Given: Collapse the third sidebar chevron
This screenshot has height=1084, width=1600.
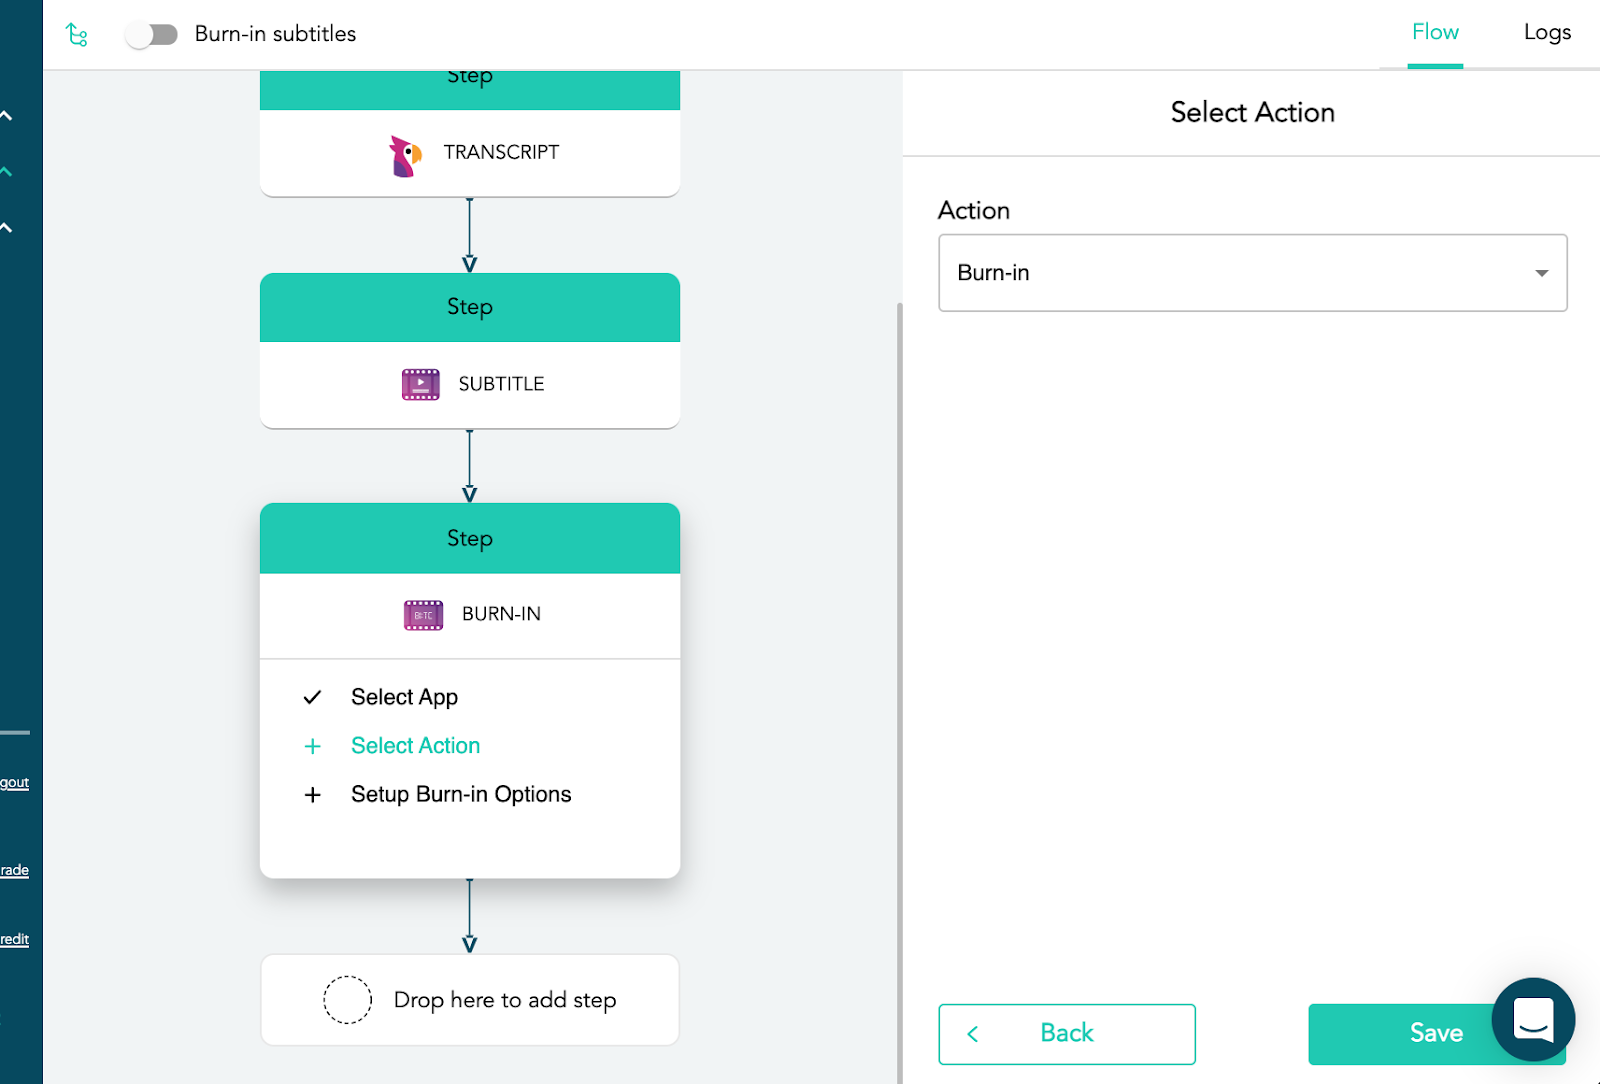Looking at the screenshot, I should (x=7, y=228).
